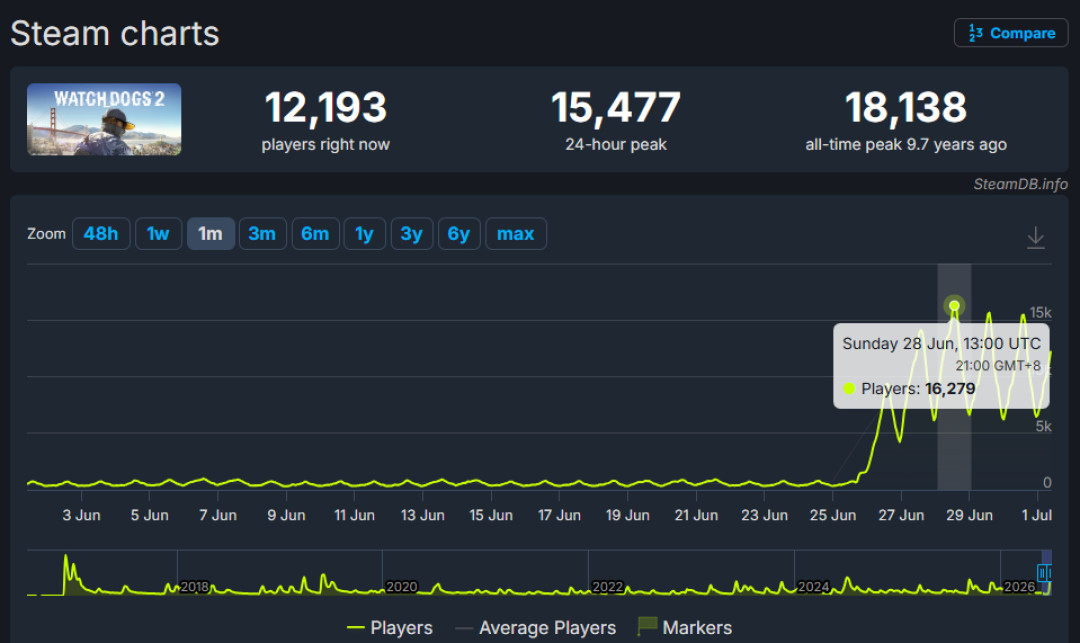
Task: Click the 29 Jun x-axis label
Action: (x=969, y=515)
